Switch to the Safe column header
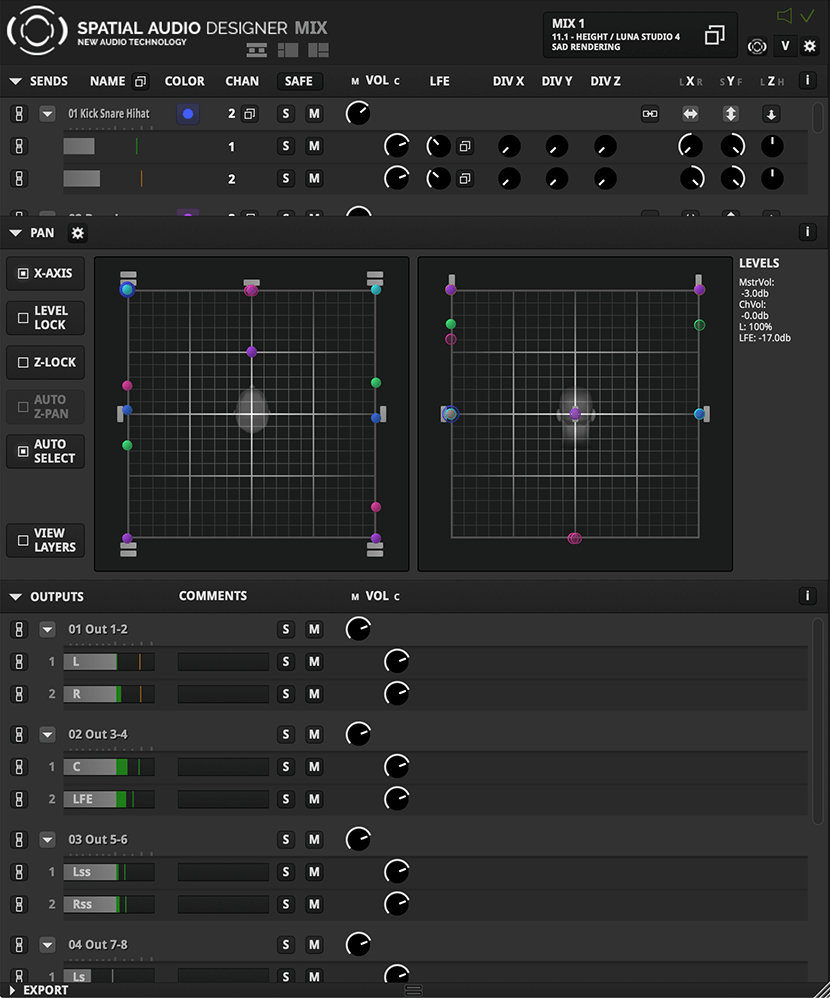Viewport: 830px width, 998px height. click(x=299, y=81)
